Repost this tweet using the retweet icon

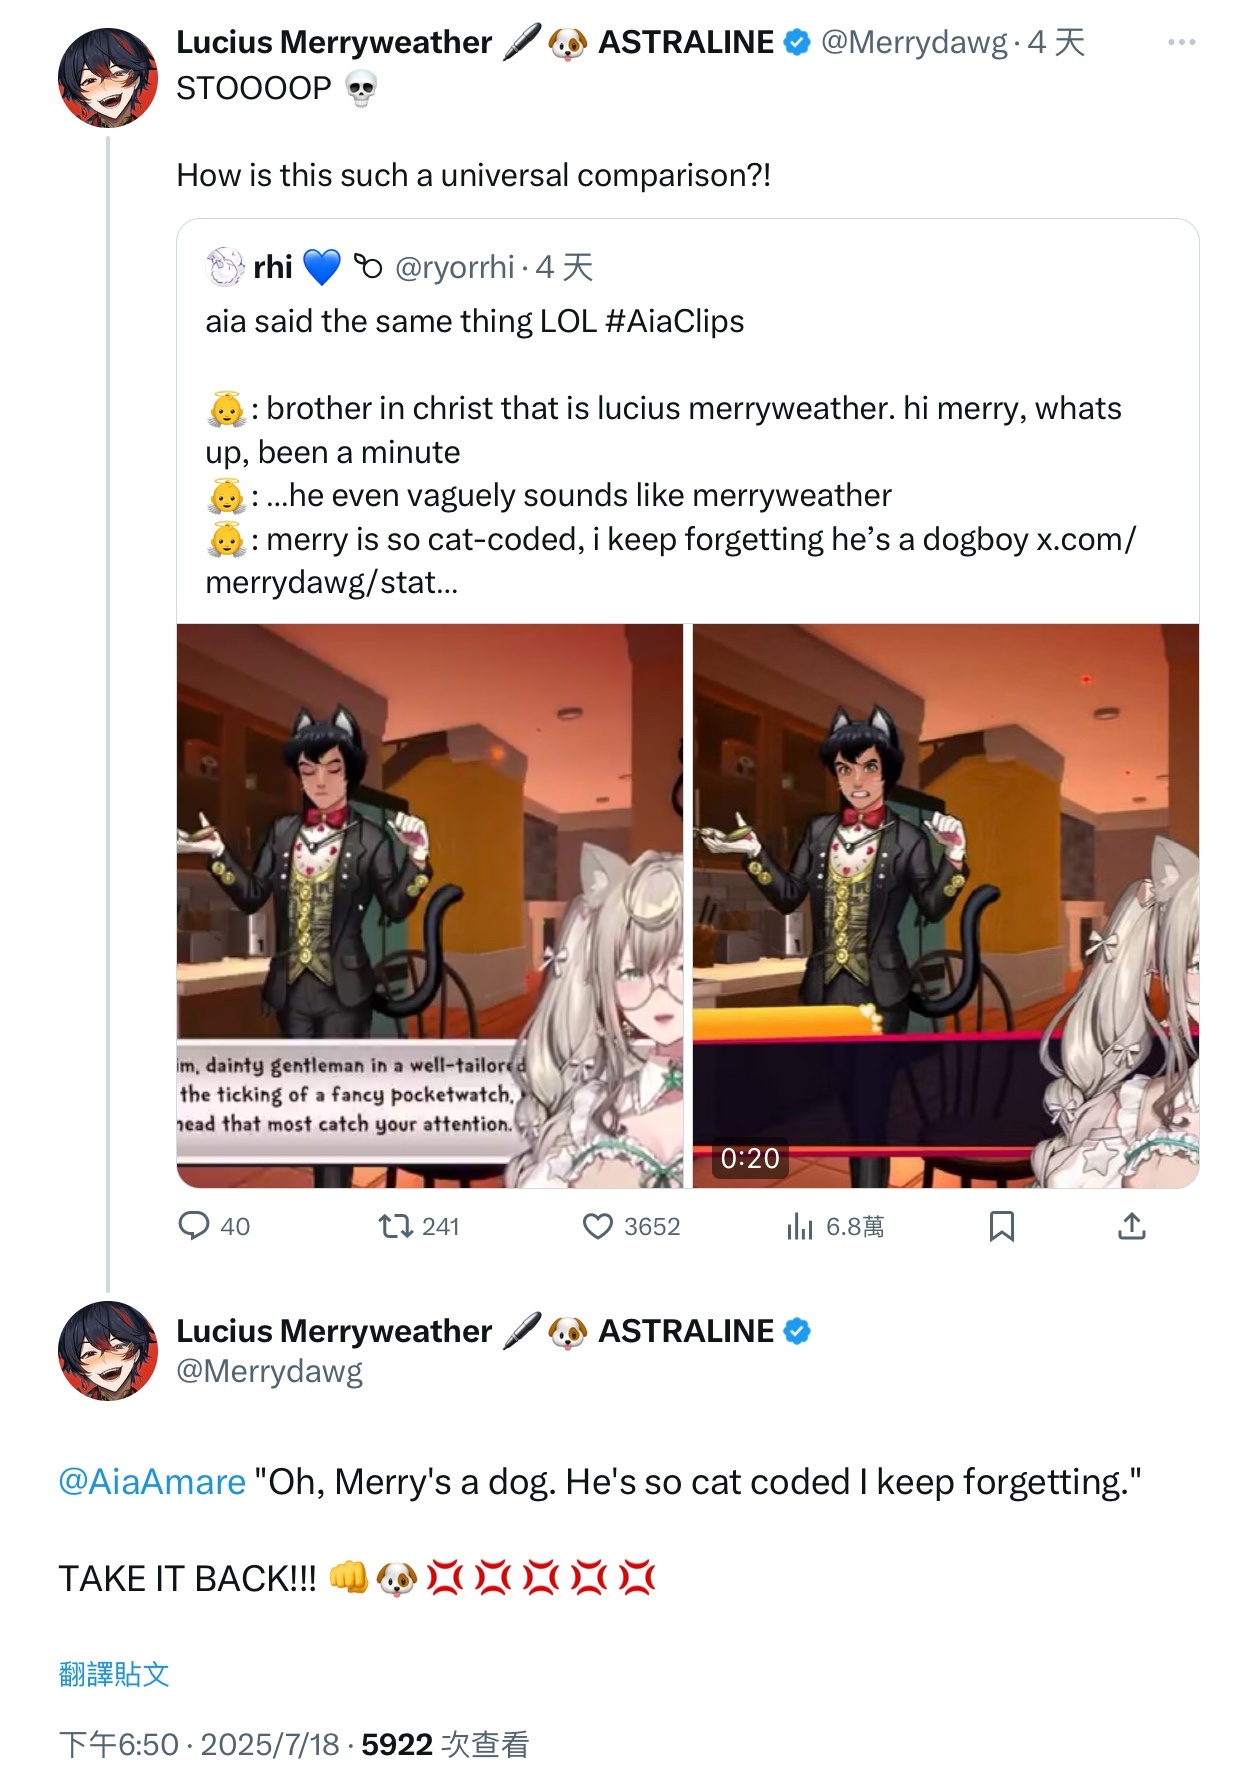tap(396, 1226)
